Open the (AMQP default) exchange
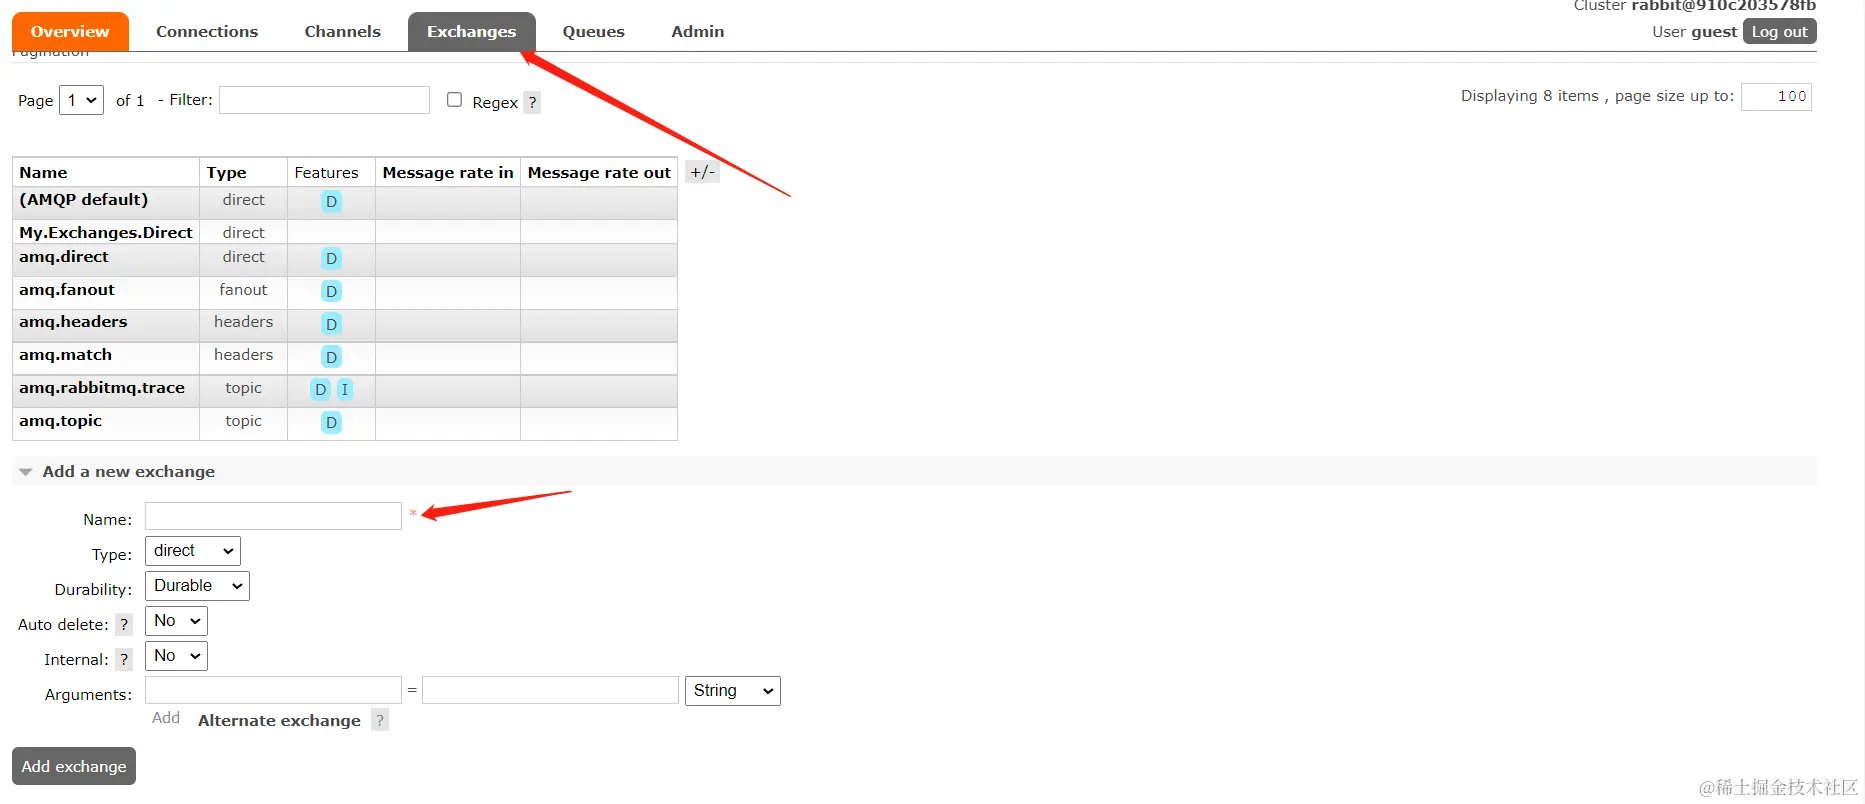Image resolution: width=1865 pixels, height=804 pixels. click(x=83, y=200)
